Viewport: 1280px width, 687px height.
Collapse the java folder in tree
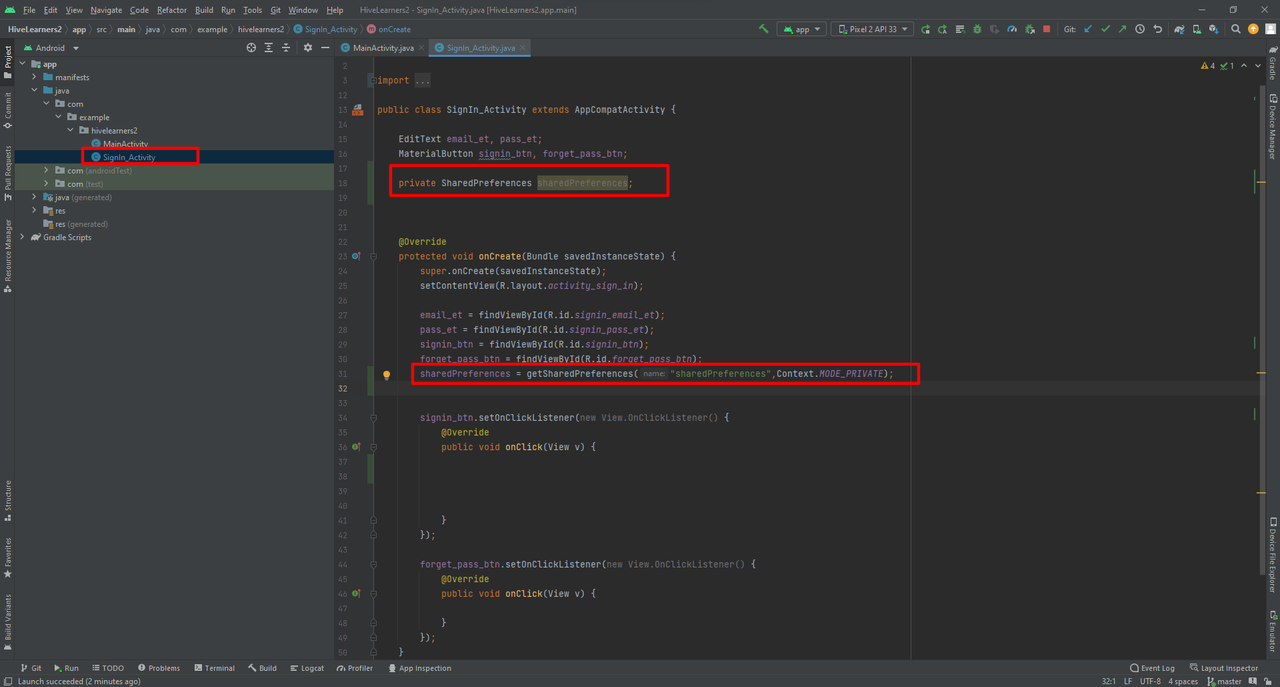pyautogui.click(x=35, y=90)
